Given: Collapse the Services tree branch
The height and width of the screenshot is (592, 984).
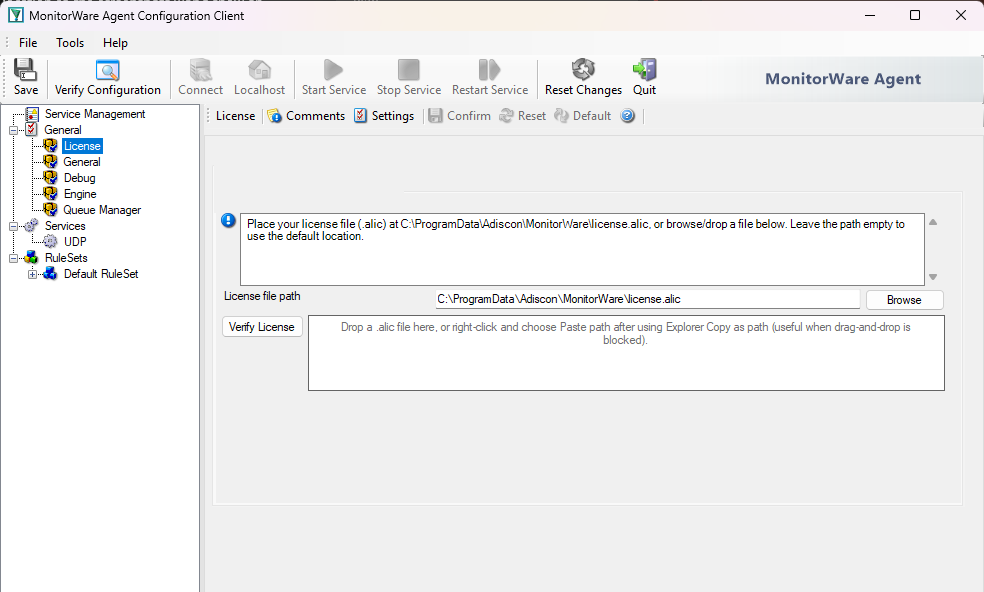Looking at the screenshot, I should [13, 226].
